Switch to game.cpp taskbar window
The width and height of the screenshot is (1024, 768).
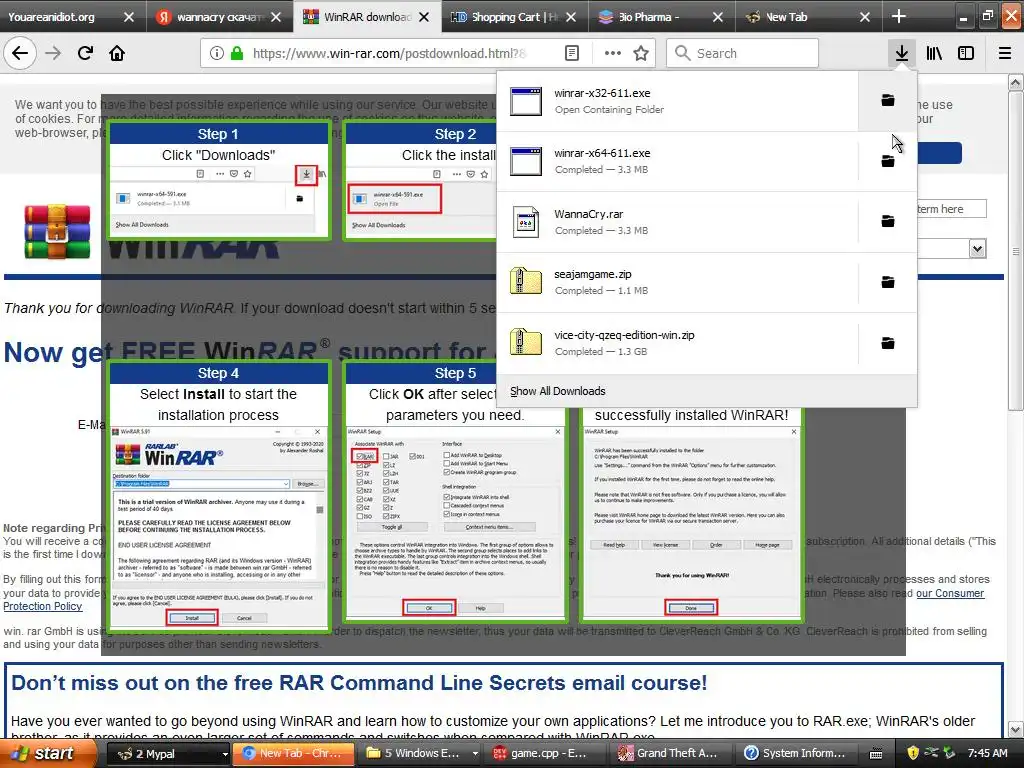tap(546, 753)
